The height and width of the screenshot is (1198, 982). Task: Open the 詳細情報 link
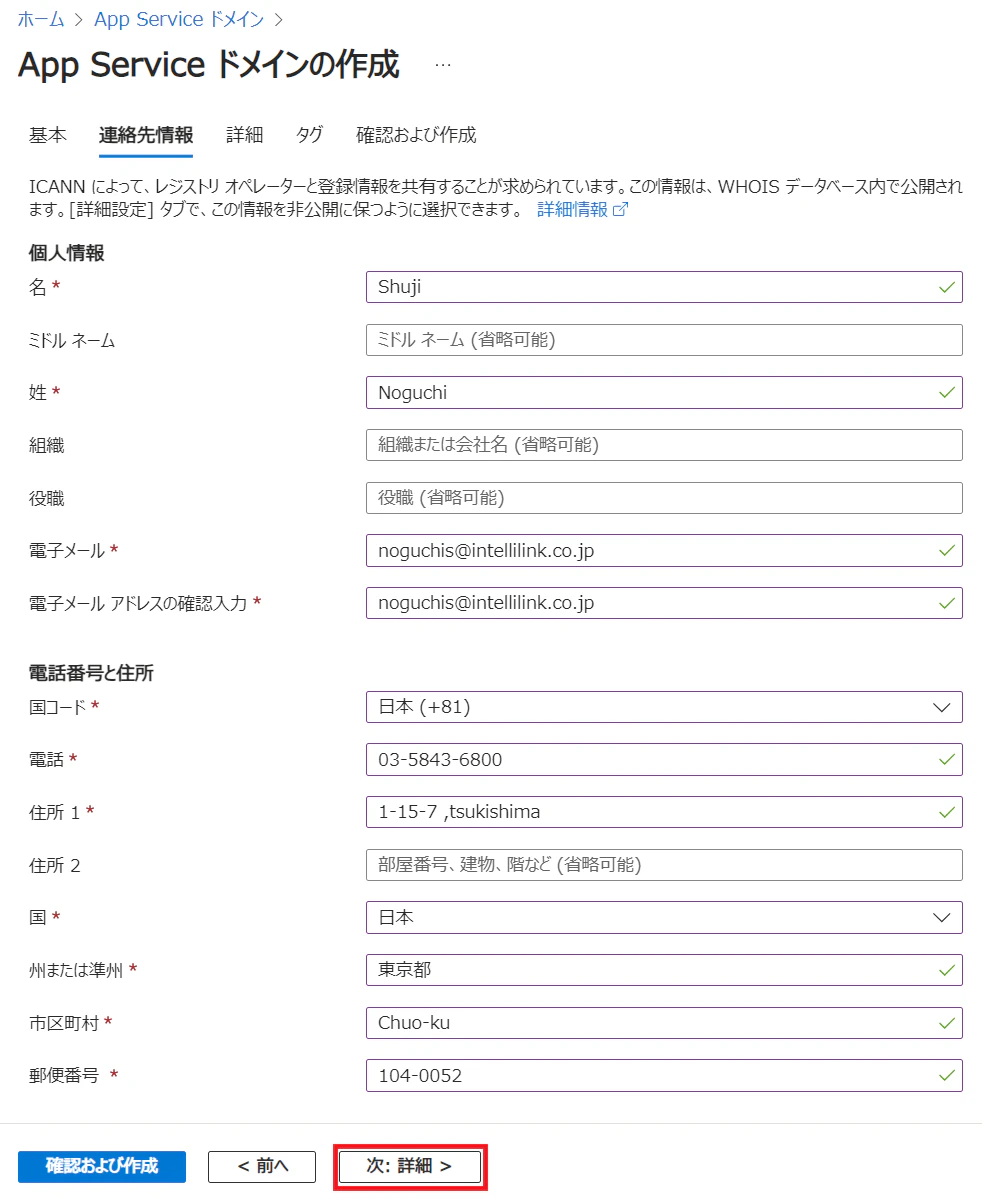tap(572, 209)
